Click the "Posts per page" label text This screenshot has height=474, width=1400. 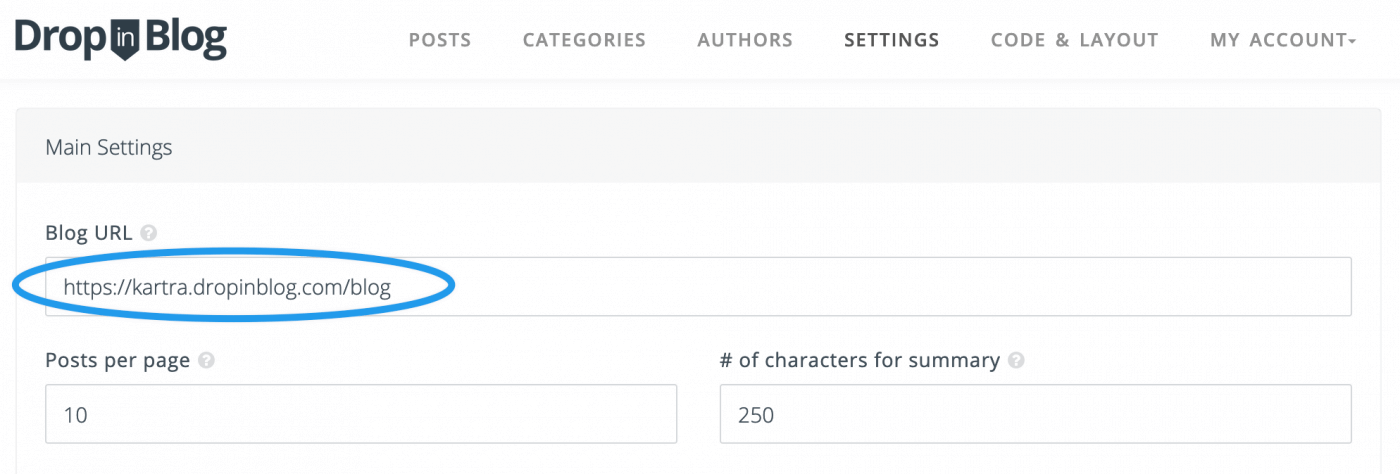(x=118, y=361)
